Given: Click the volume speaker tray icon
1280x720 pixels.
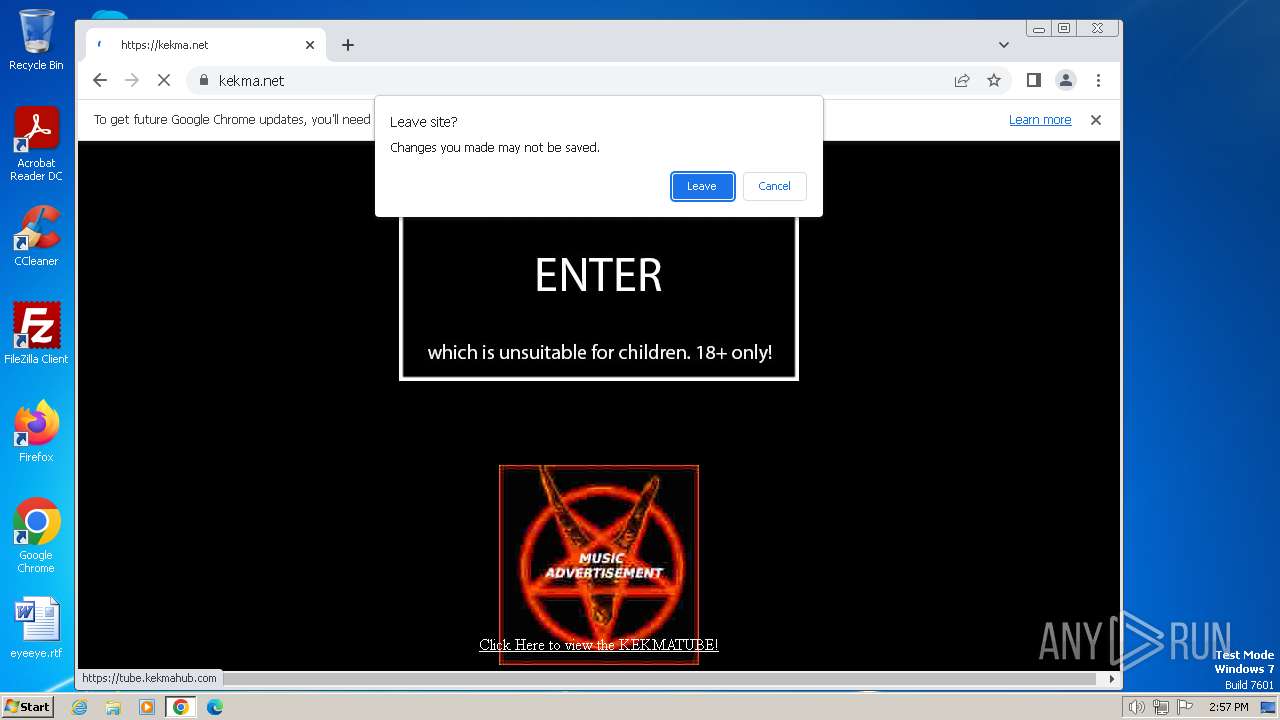Looking at the screenshot, I should click(x=1136, y=707).
